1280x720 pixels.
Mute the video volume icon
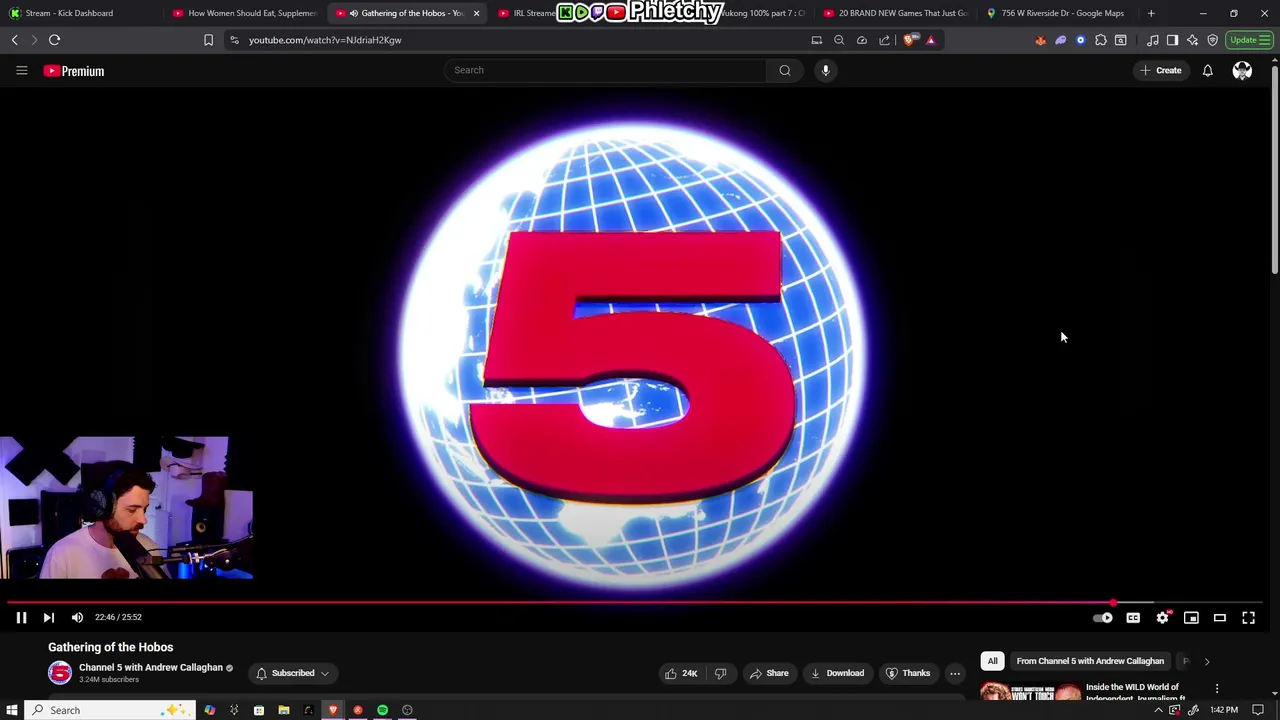tap(77, 618)
